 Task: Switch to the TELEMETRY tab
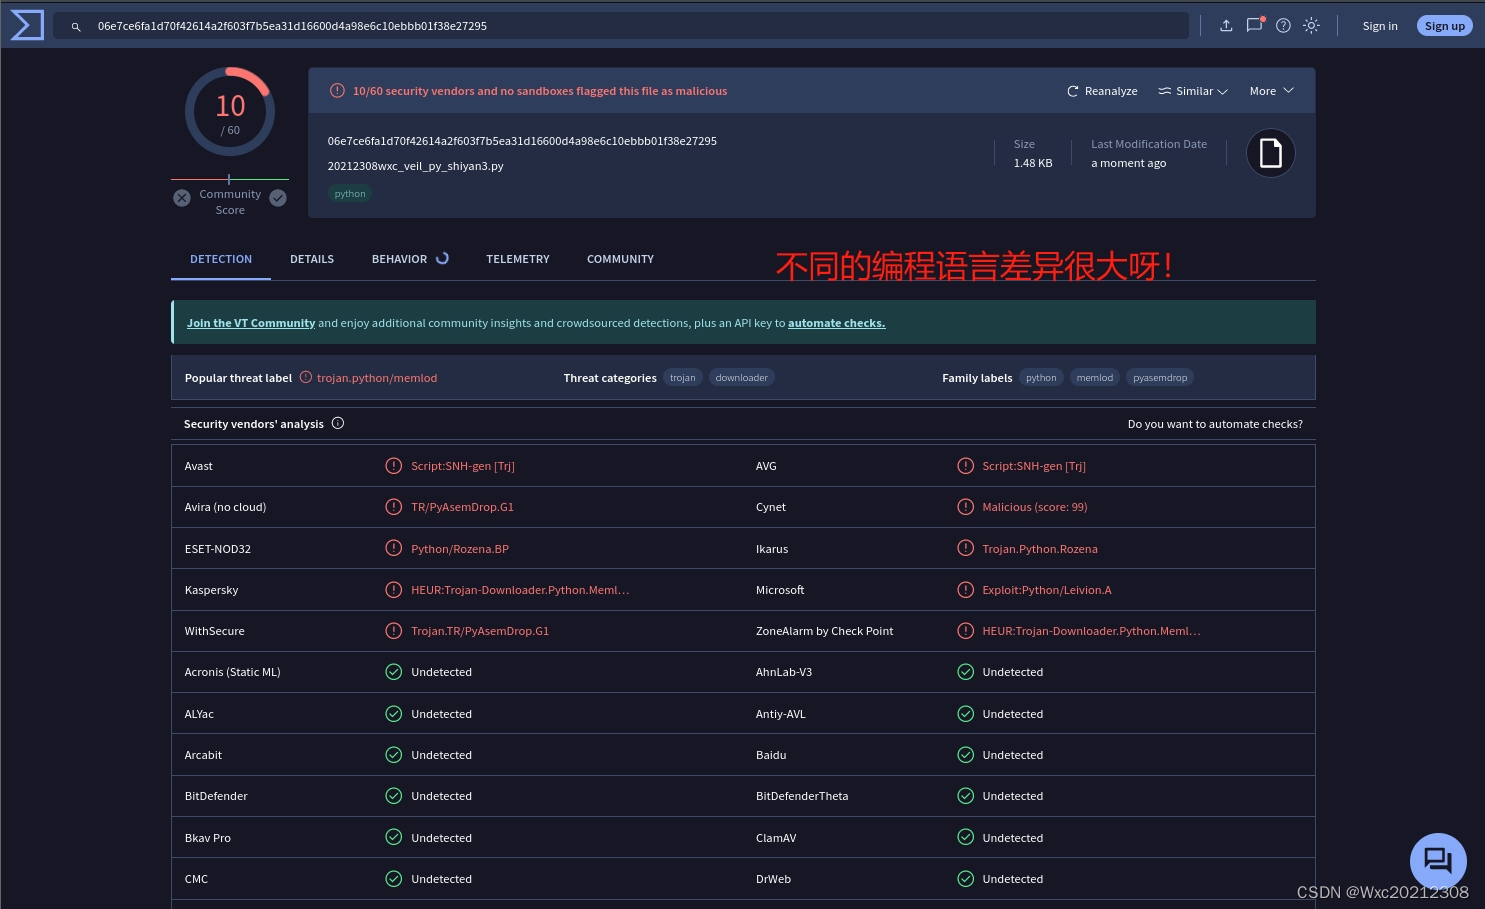point(518,259)
